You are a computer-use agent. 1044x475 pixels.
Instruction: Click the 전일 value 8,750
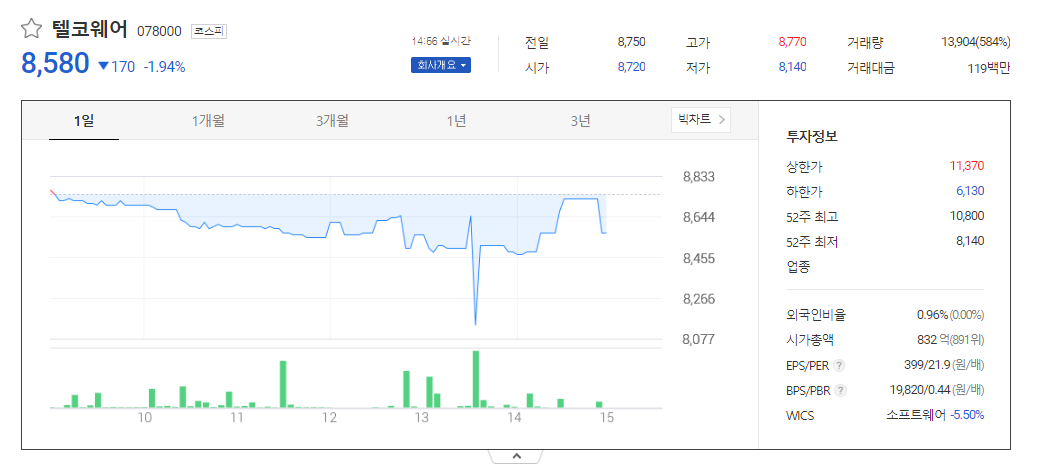tap(631, 42)
